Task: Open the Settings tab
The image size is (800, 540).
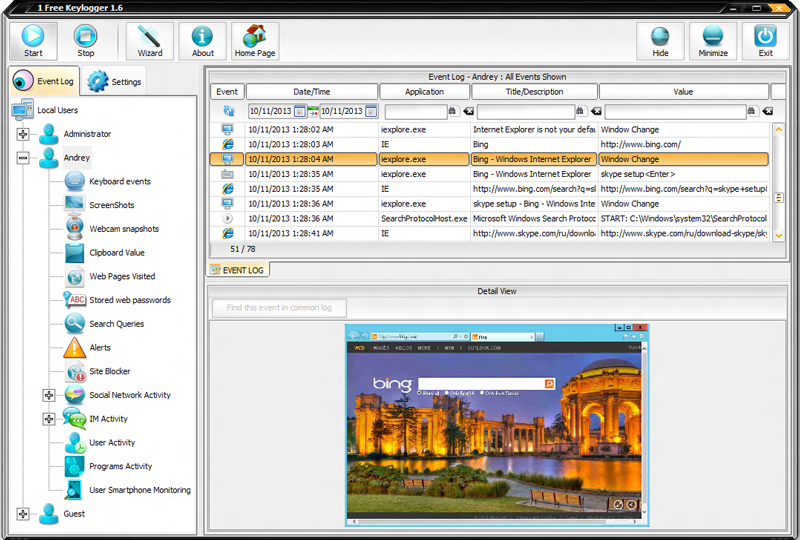Action: [114, 82]
